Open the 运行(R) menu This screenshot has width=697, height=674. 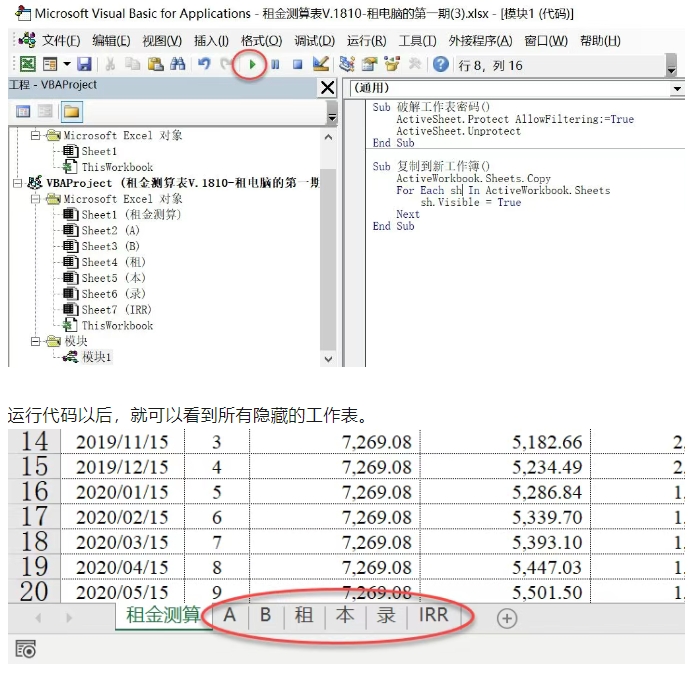click(366, 41)
